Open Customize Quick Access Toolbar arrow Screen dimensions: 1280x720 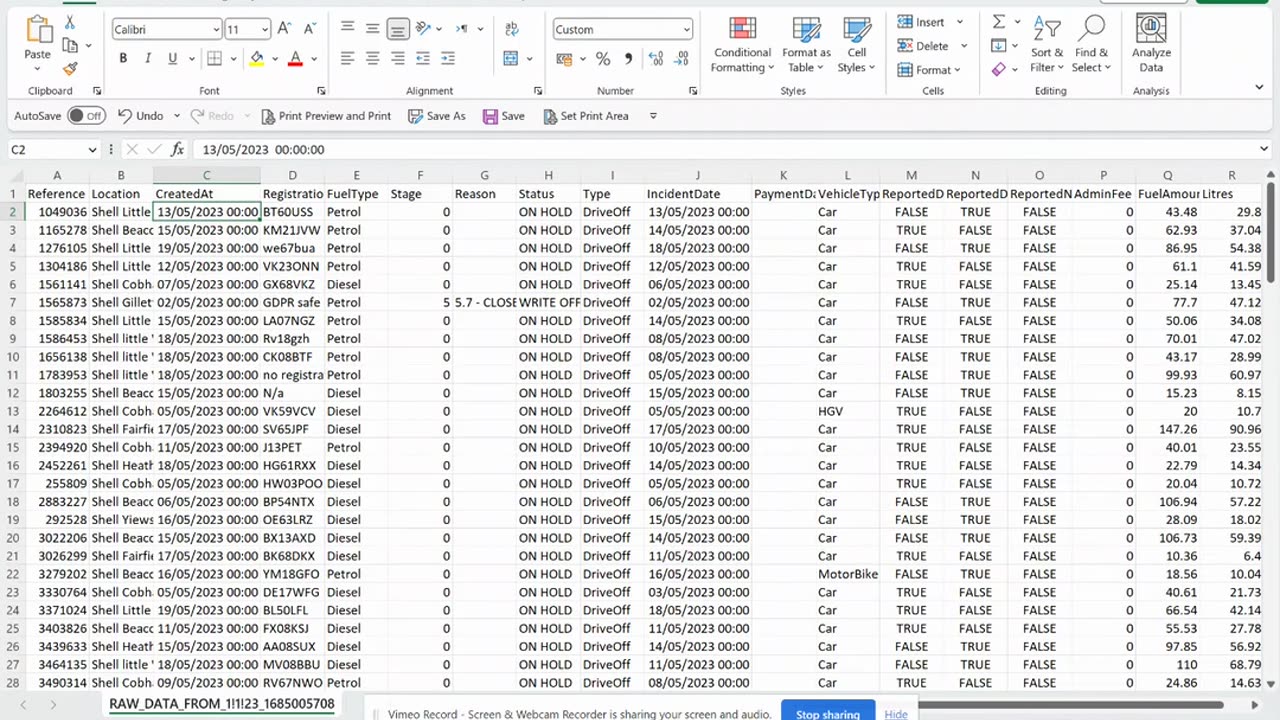653,116
